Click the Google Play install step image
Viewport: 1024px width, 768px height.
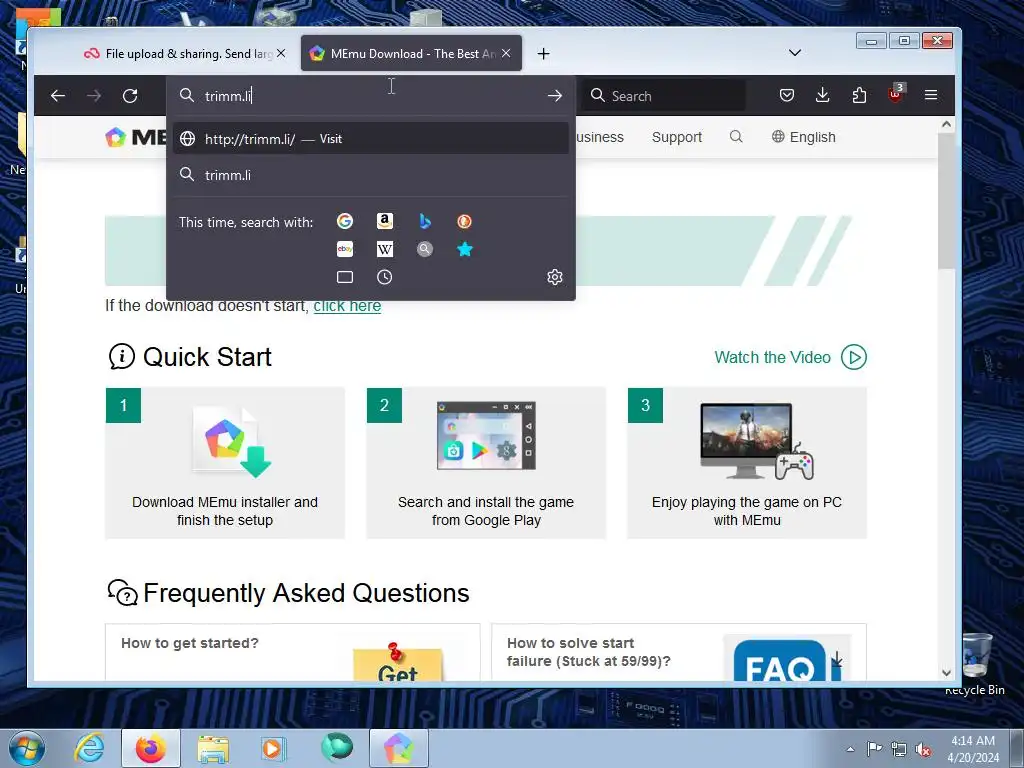click(486, 436)
